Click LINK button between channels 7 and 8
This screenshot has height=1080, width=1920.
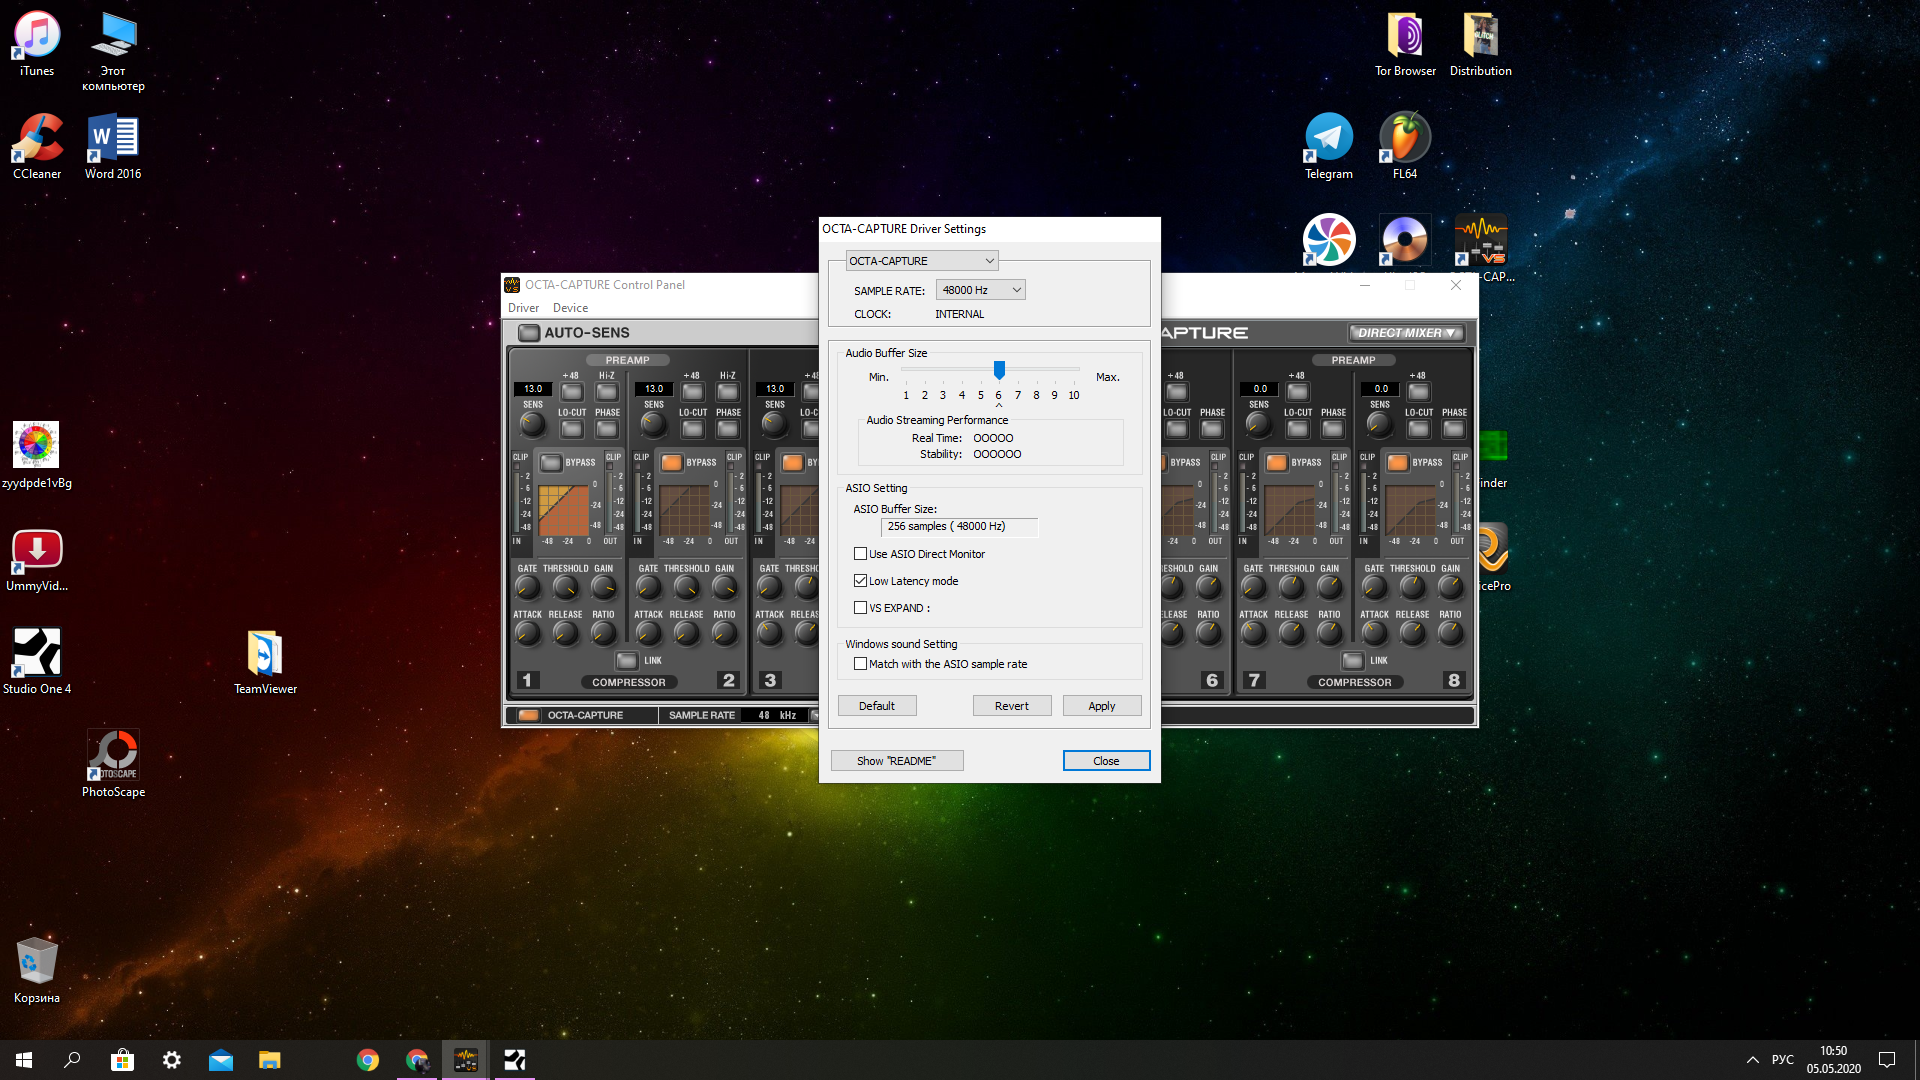(1352, 661)
